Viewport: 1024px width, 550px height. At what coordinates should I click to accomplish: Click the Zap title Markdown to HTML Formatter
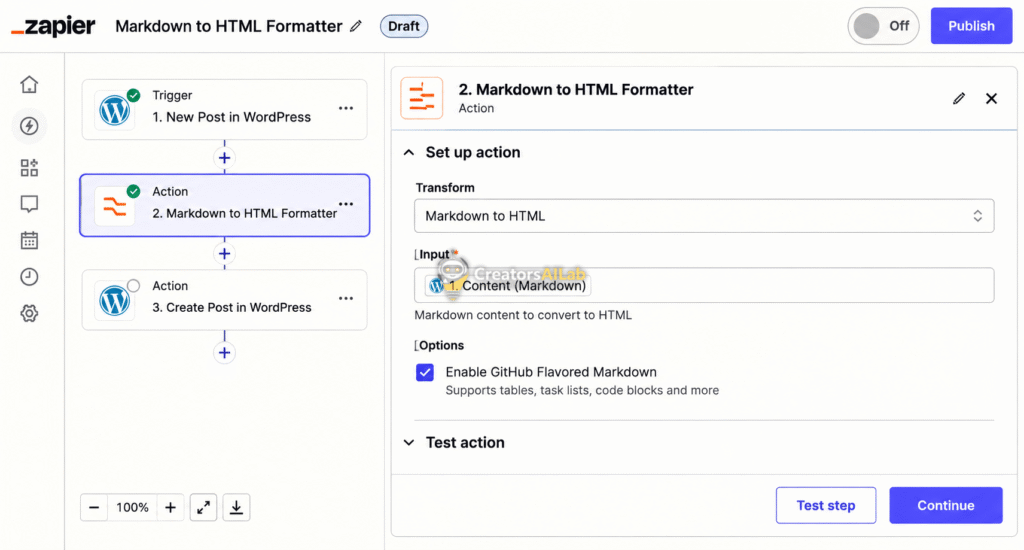[x=229, y=26]
